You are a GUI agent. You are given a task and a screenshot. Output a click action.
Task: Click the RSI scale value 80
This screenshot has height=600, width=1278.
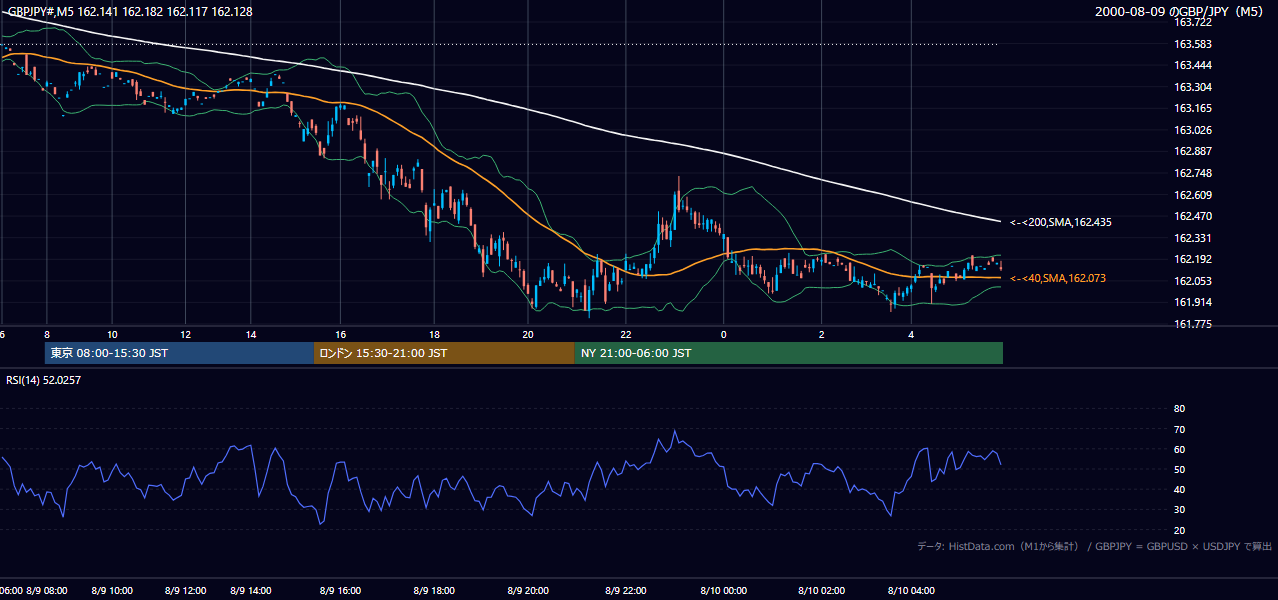coord(1179,409)
